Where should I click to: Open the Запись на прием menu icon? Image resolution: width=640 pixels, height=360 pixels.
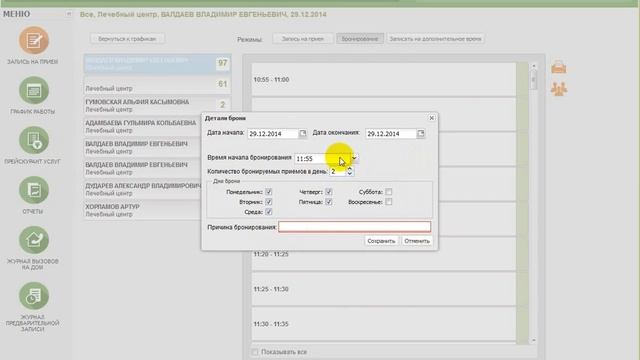[x=33, y=40]
